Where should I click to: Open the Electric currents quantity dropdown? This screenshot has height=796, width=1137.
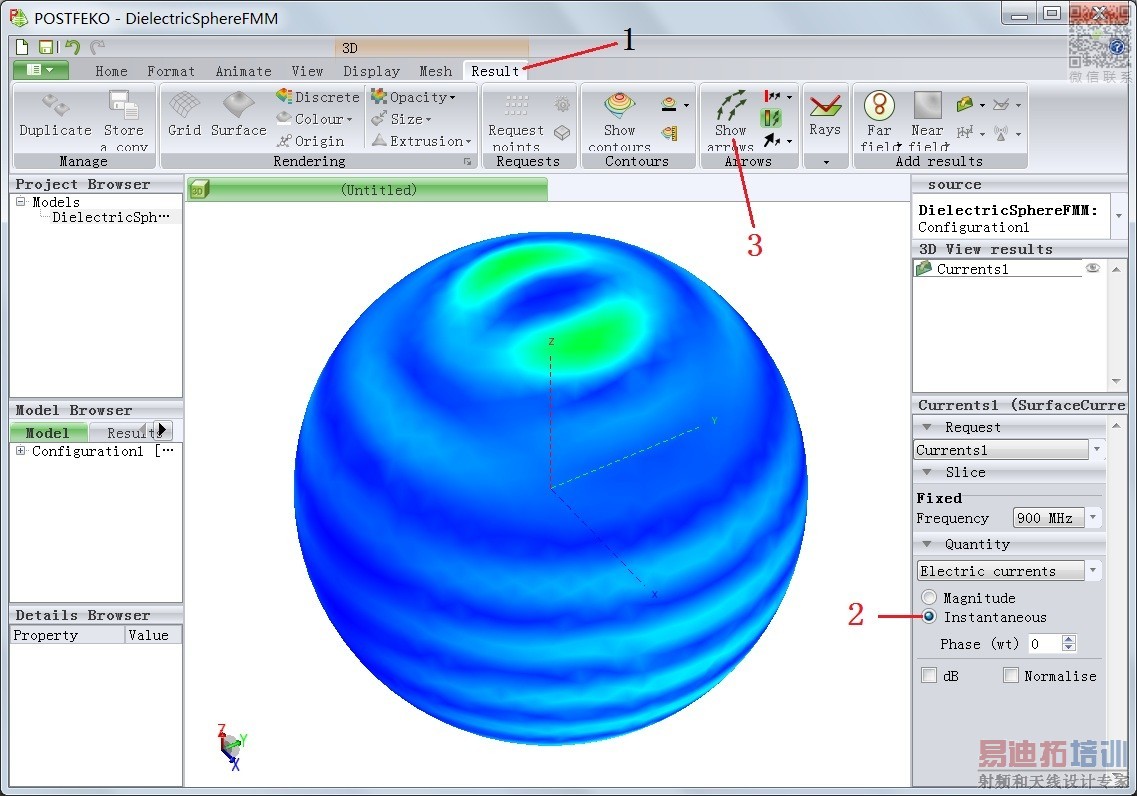[x=1093, y=571]
